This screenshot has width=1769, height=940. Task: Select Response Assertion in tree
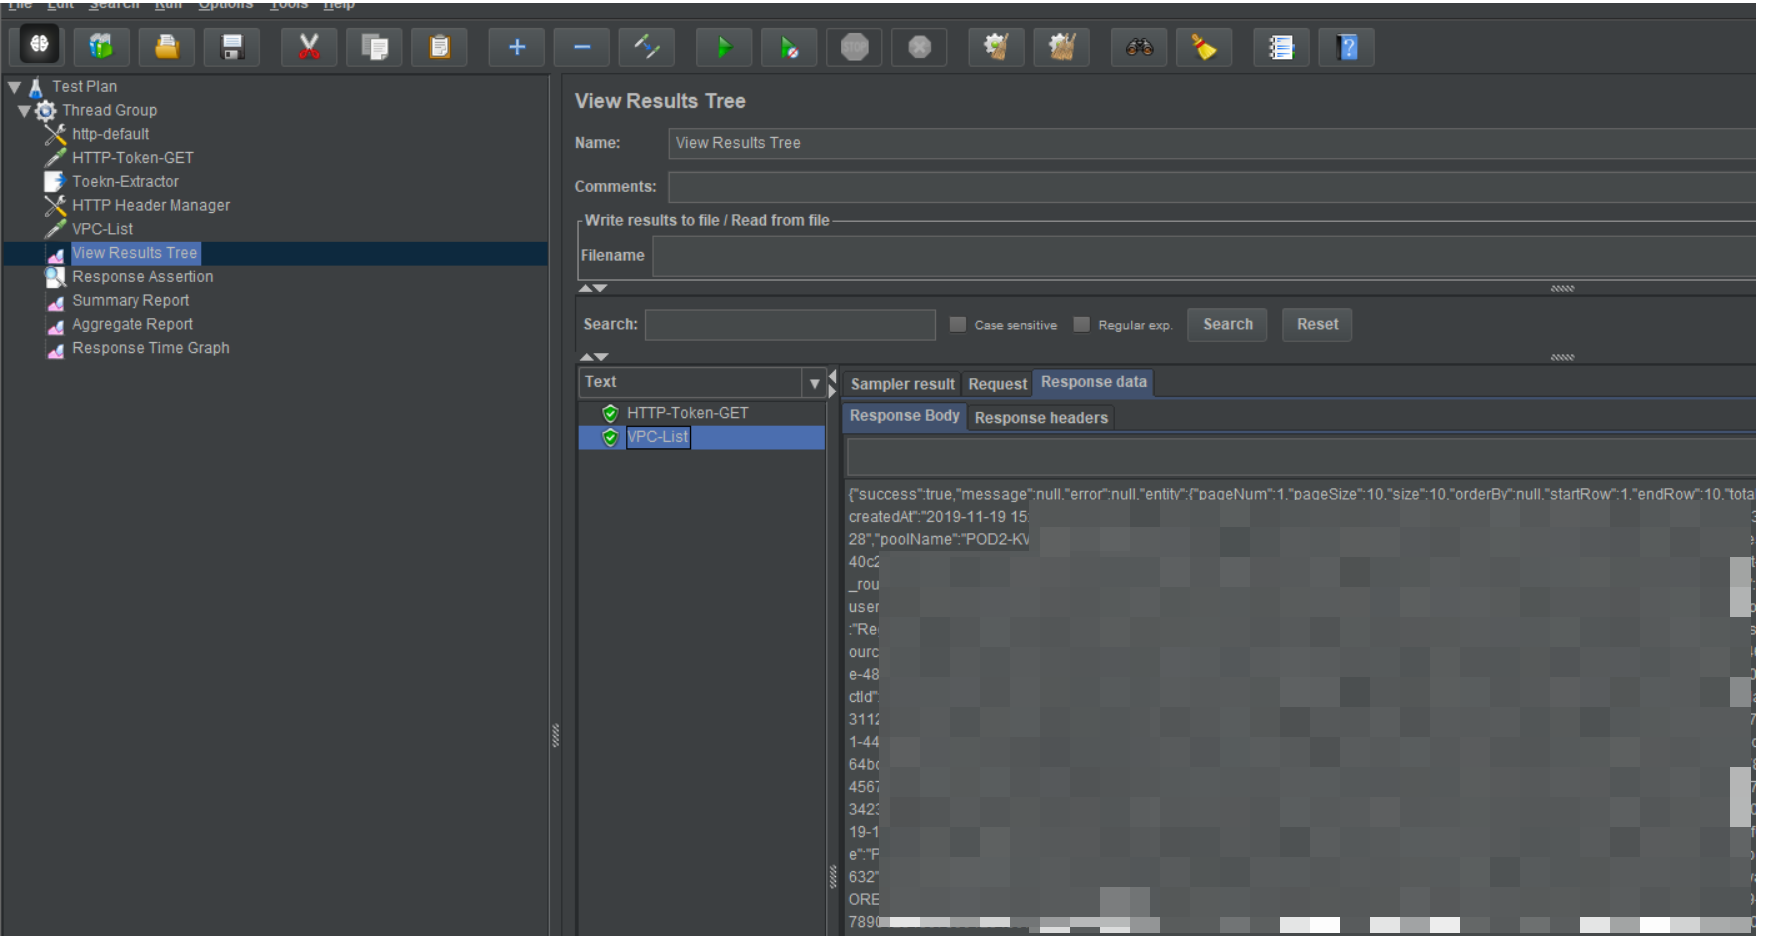[x=142, y=277]
